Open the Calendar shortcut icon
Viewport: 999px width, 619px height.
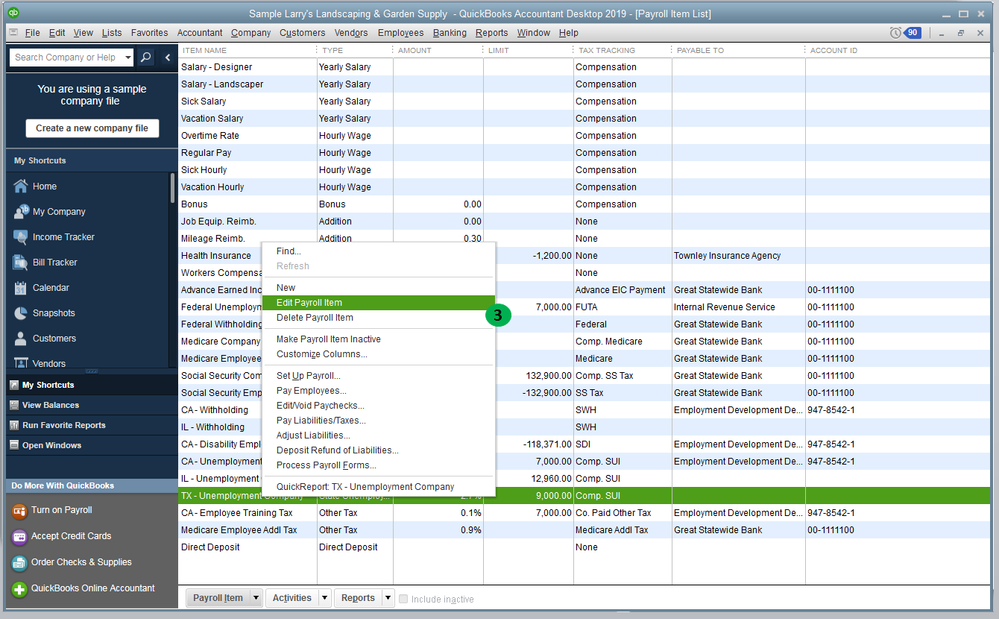pyautogui.click(x=19, y=288)
